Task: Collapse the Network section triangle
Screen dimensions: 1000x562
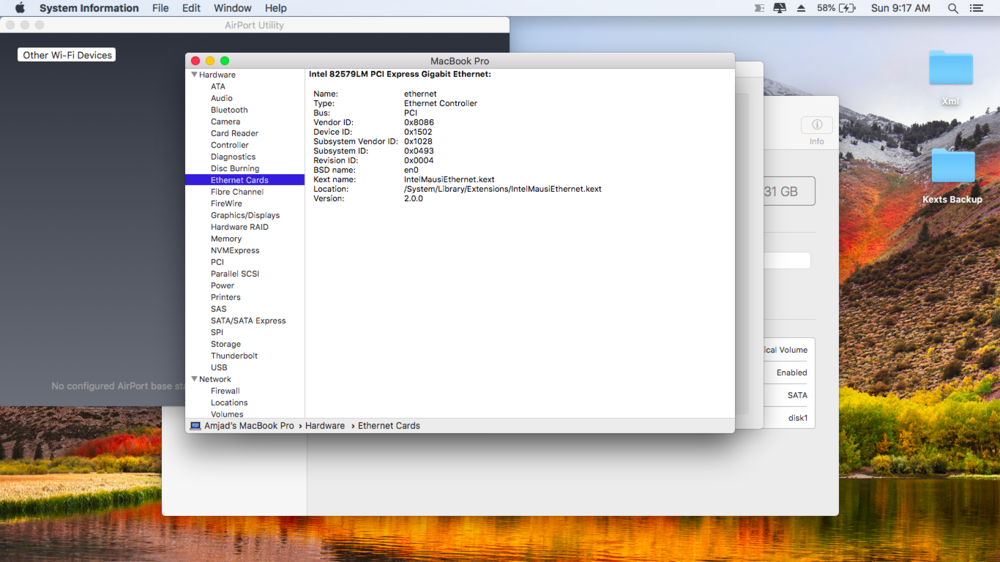Action: pos(194,379)
